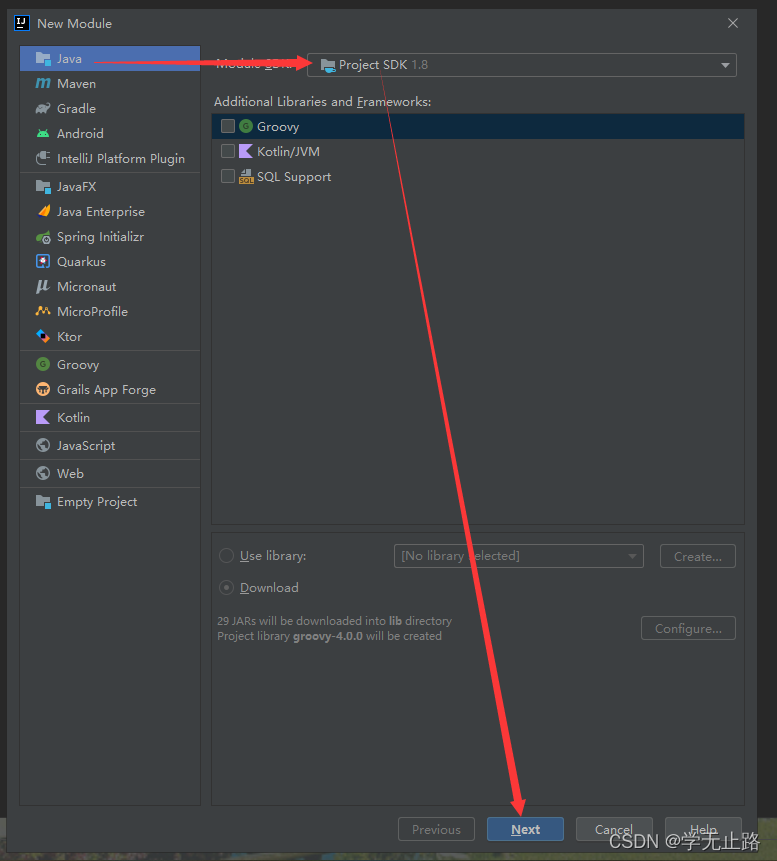Expand the No library selected combo box
The height and width of the screenshot is (861, 777).
point(518,556)
